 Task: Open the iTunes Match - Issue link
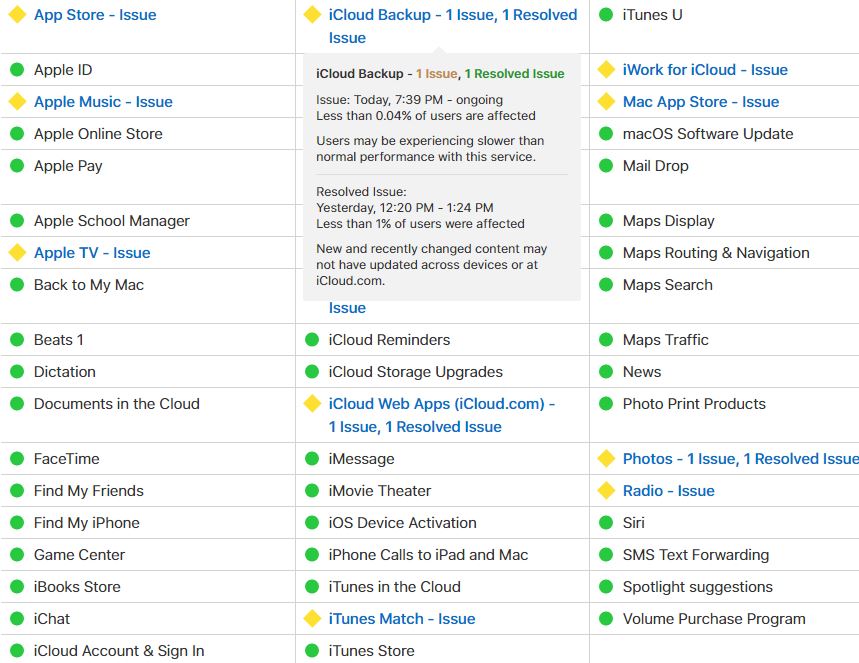click(402, 619)
